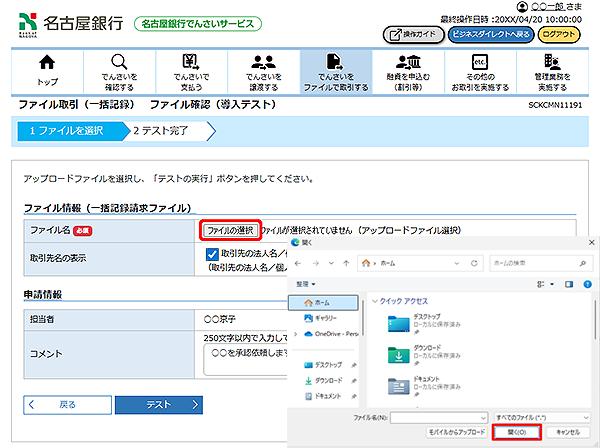Open 融資を申込む (割引等) menu
The width and height of the screenshot is (600, 448).
pos(407,69)
